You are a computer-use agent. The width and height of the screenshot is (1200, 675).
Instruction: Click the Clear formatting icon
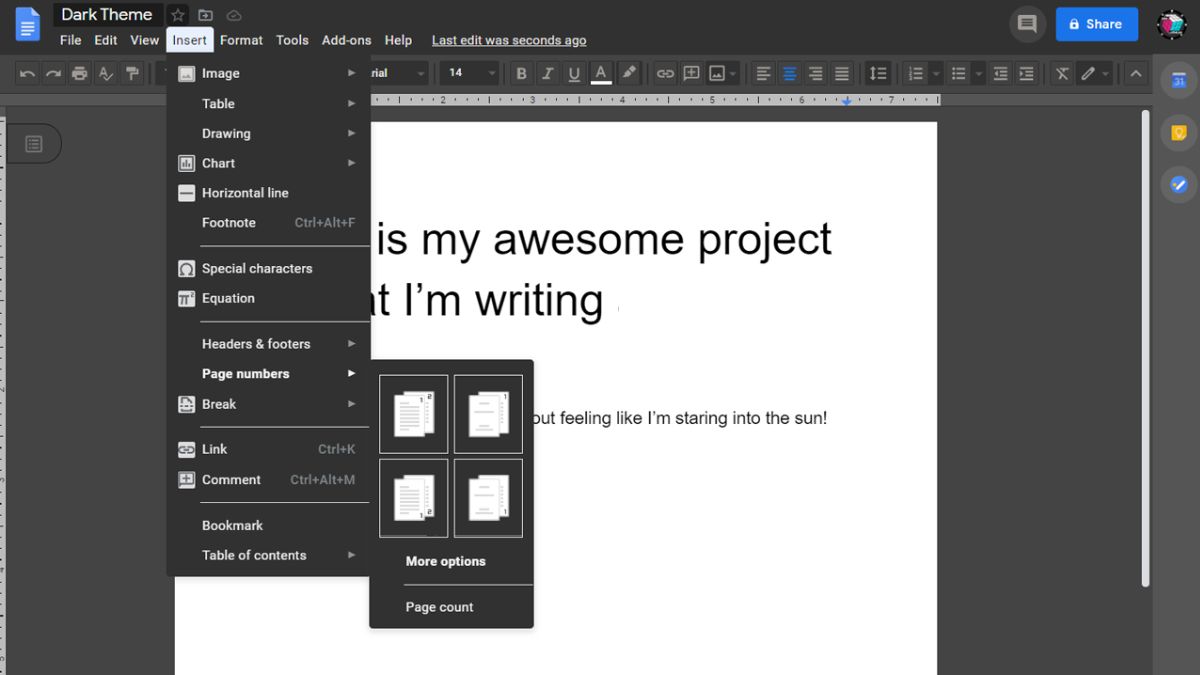[1062, 73]
